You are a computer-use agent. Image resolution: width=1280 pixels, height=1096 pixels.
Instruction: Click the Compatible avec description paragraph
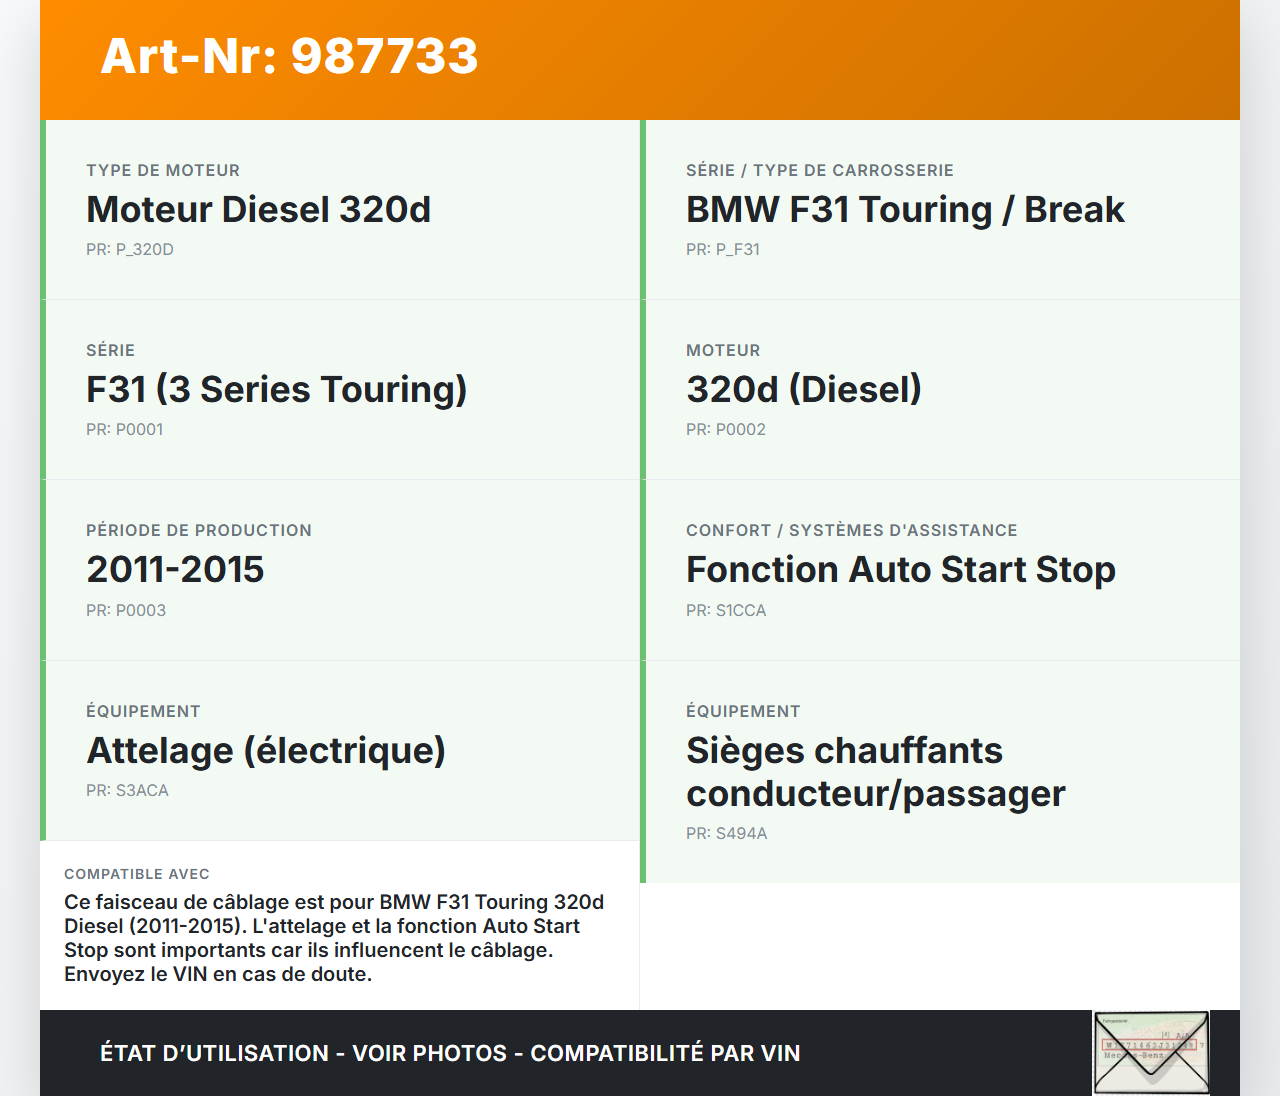(335, 938)
